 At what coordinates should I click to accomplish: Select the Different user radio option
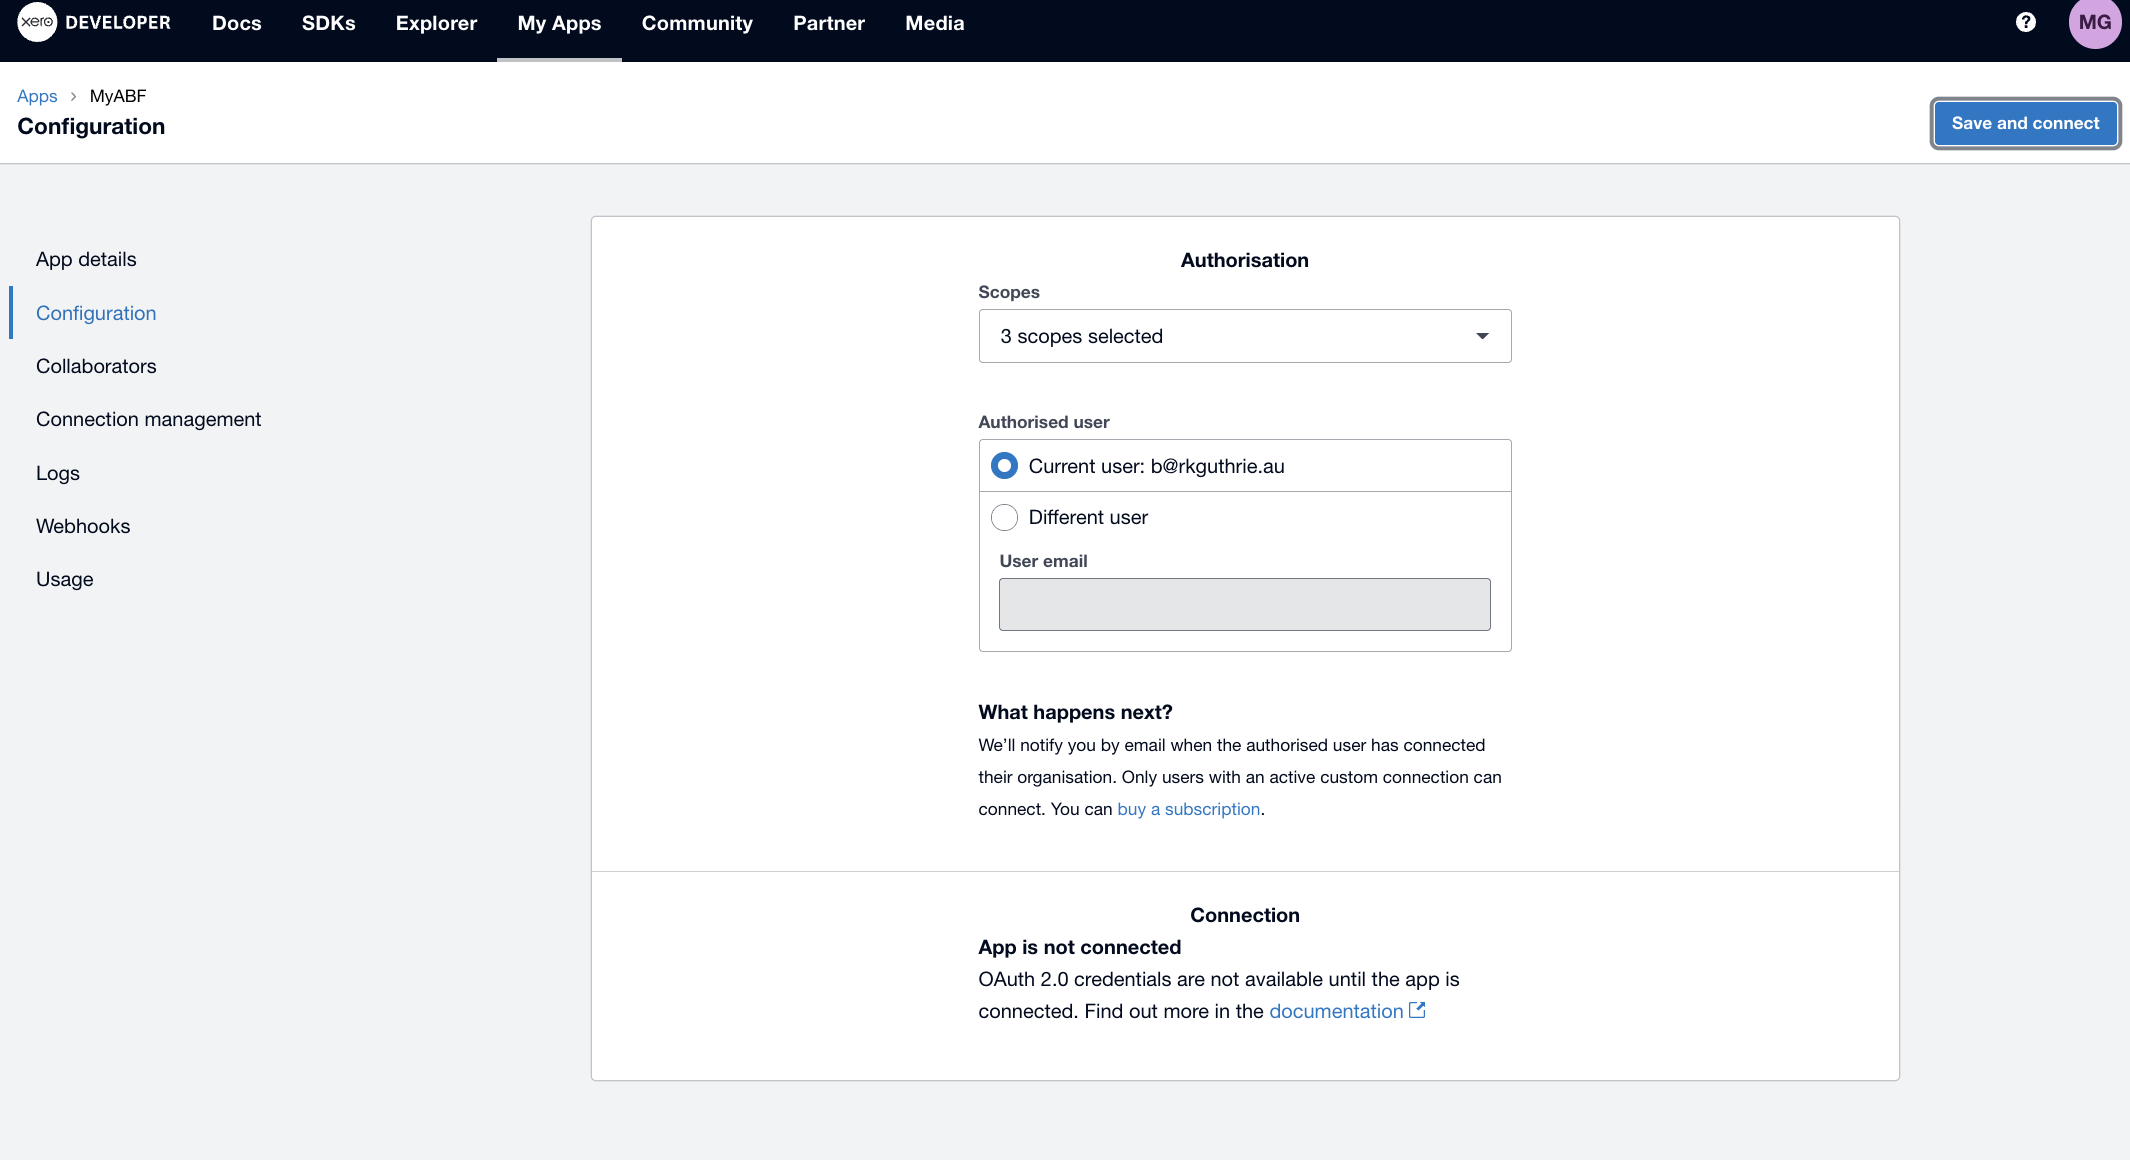pos(1004,517)
